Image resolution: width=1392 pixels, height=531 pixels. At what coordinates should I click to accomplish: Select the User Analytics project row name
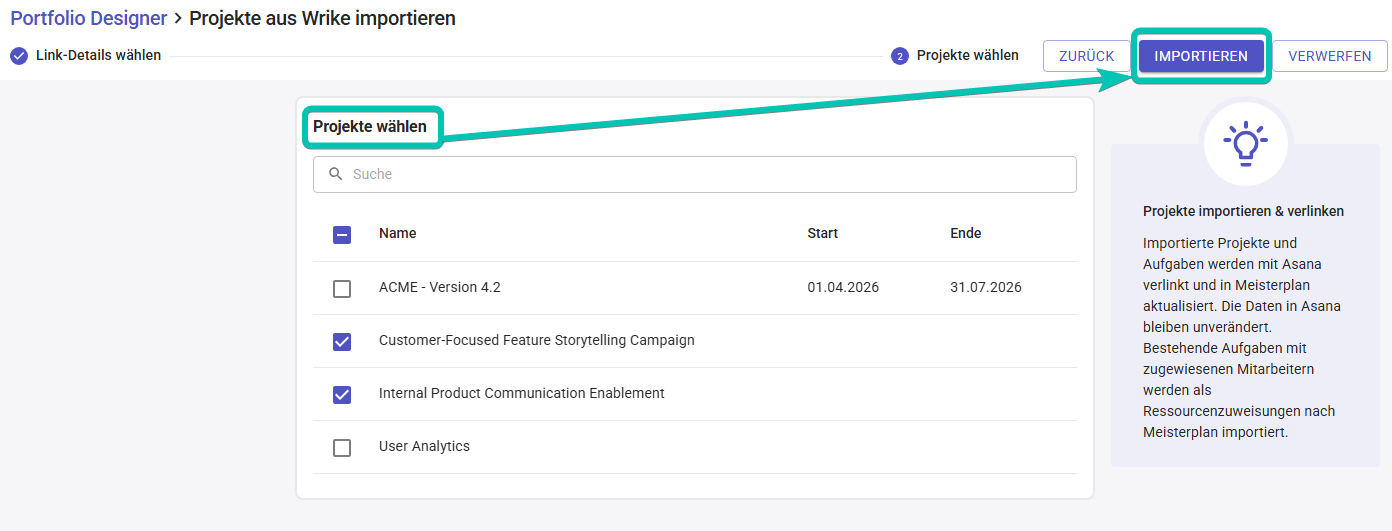(424, 447)
